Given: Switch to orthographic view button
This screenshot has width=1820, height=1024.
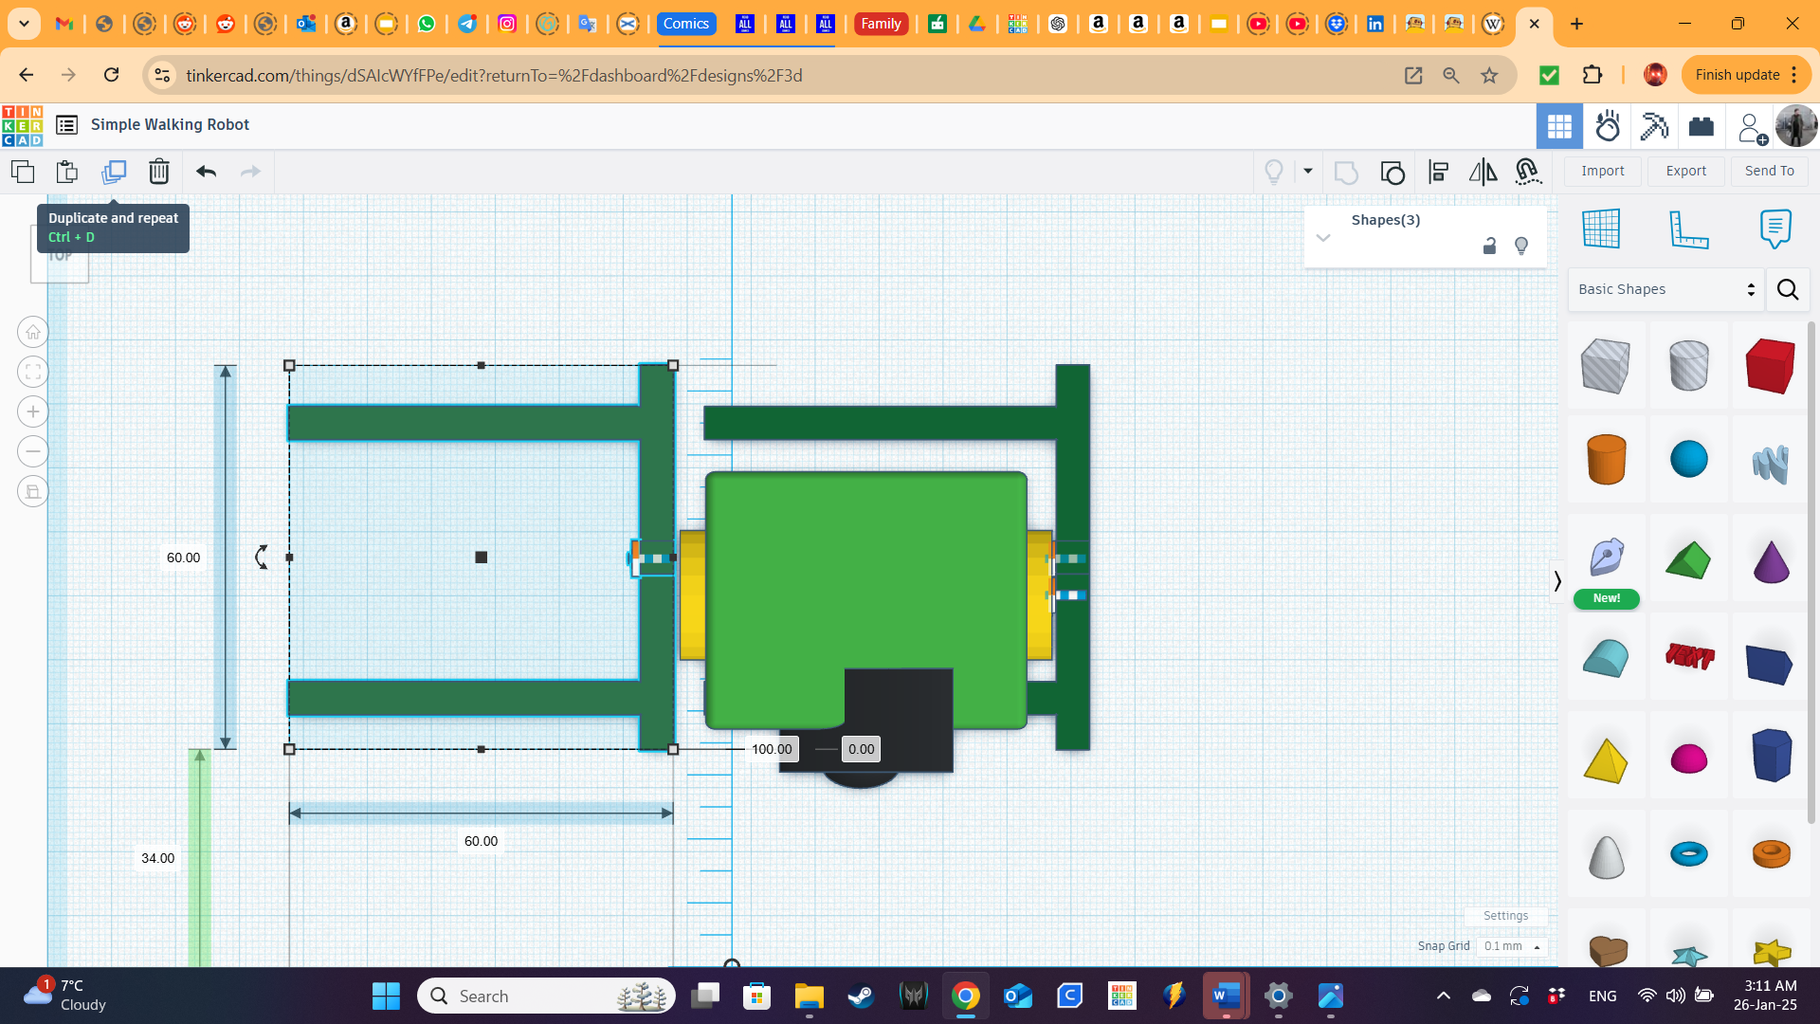Looking at the screenshot, I should pos(33,492).
